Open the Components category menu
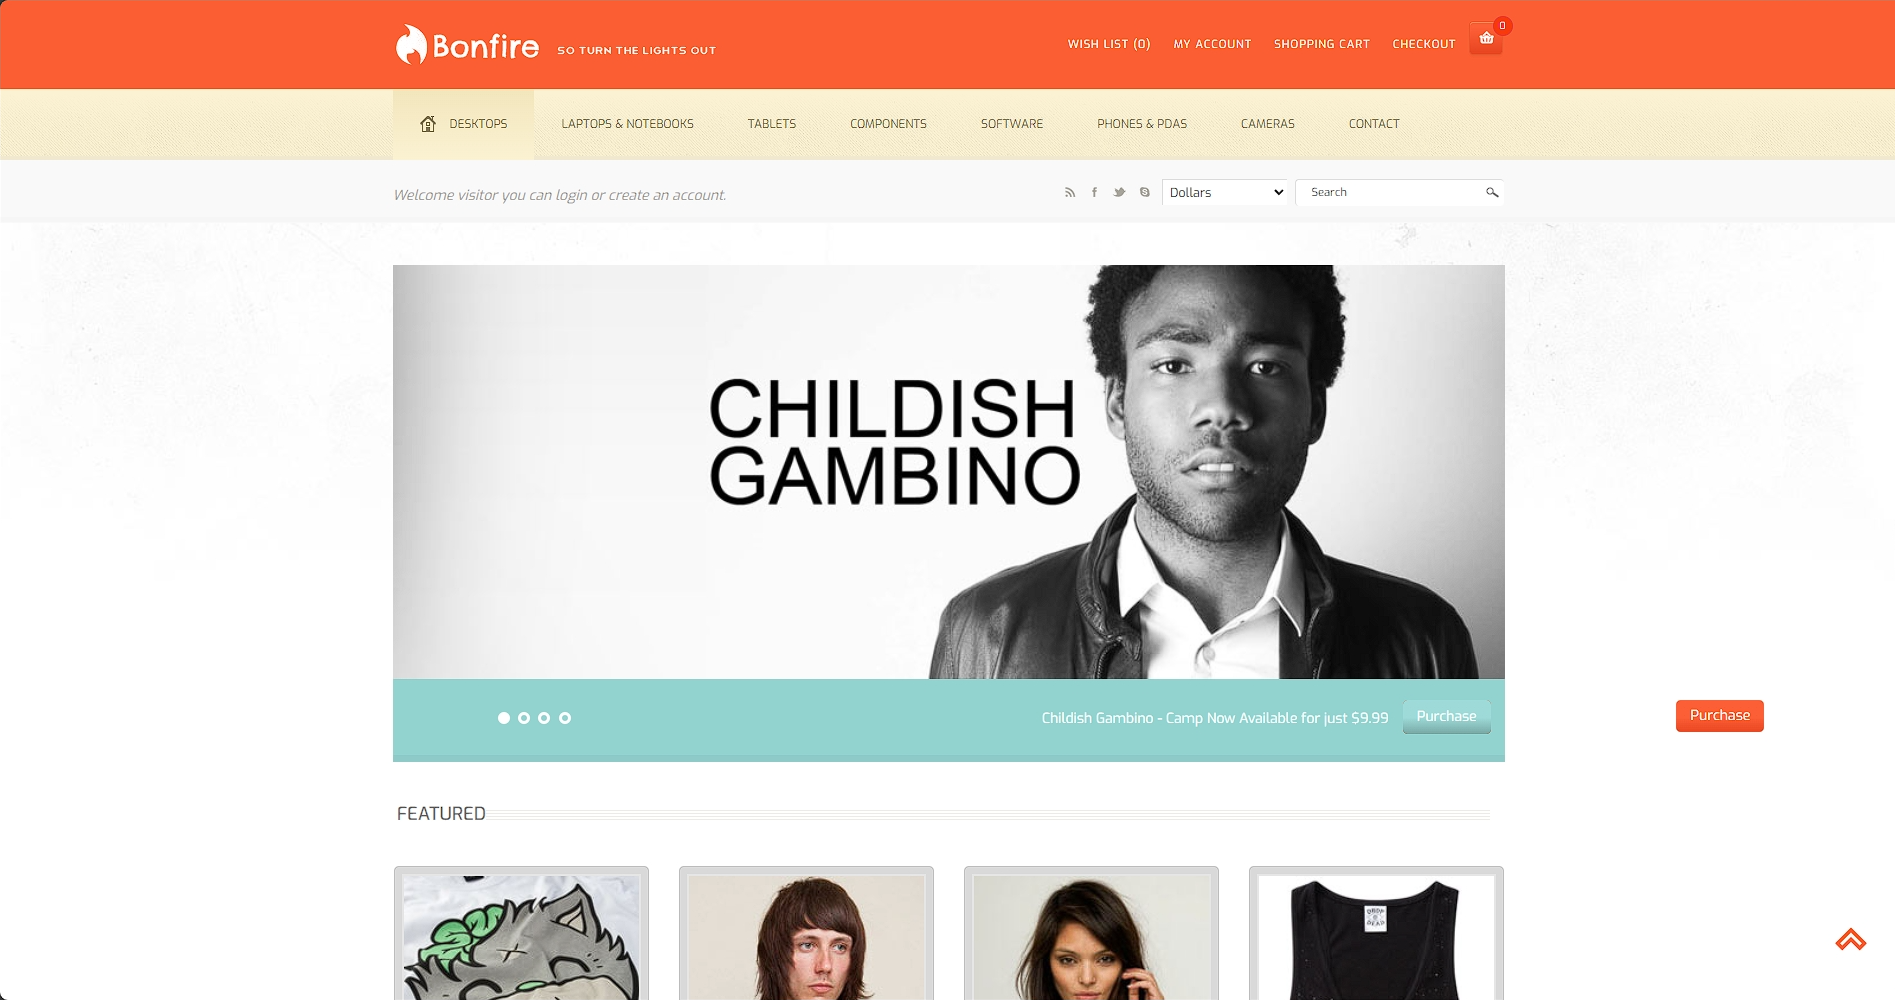 [888, 124]
